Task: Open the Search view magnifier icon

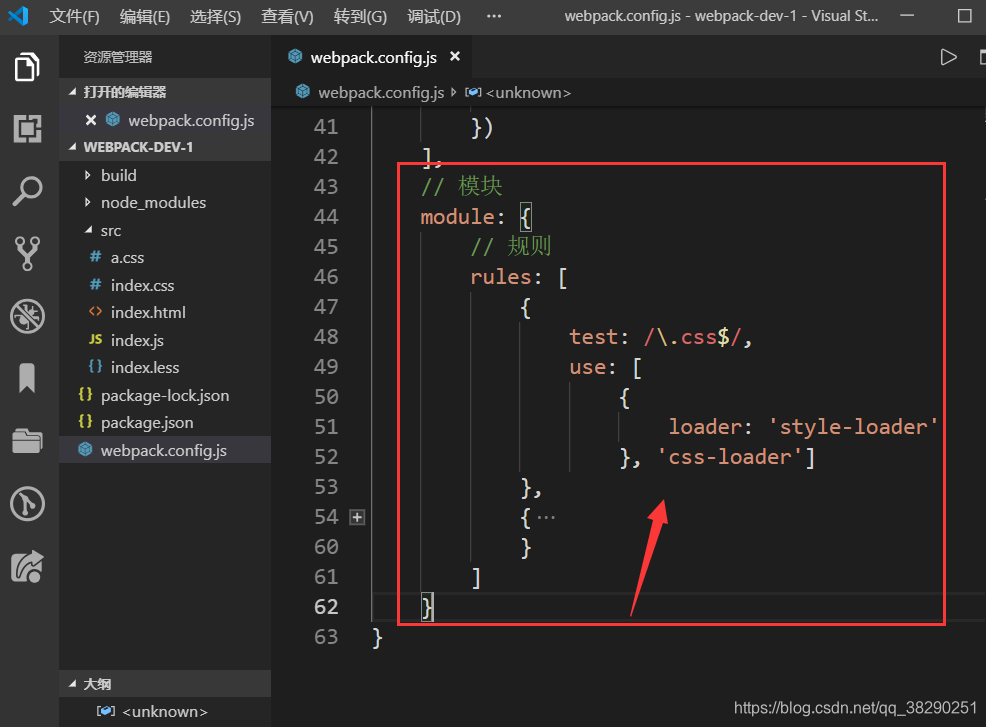Action: click(x=27, y=191)
